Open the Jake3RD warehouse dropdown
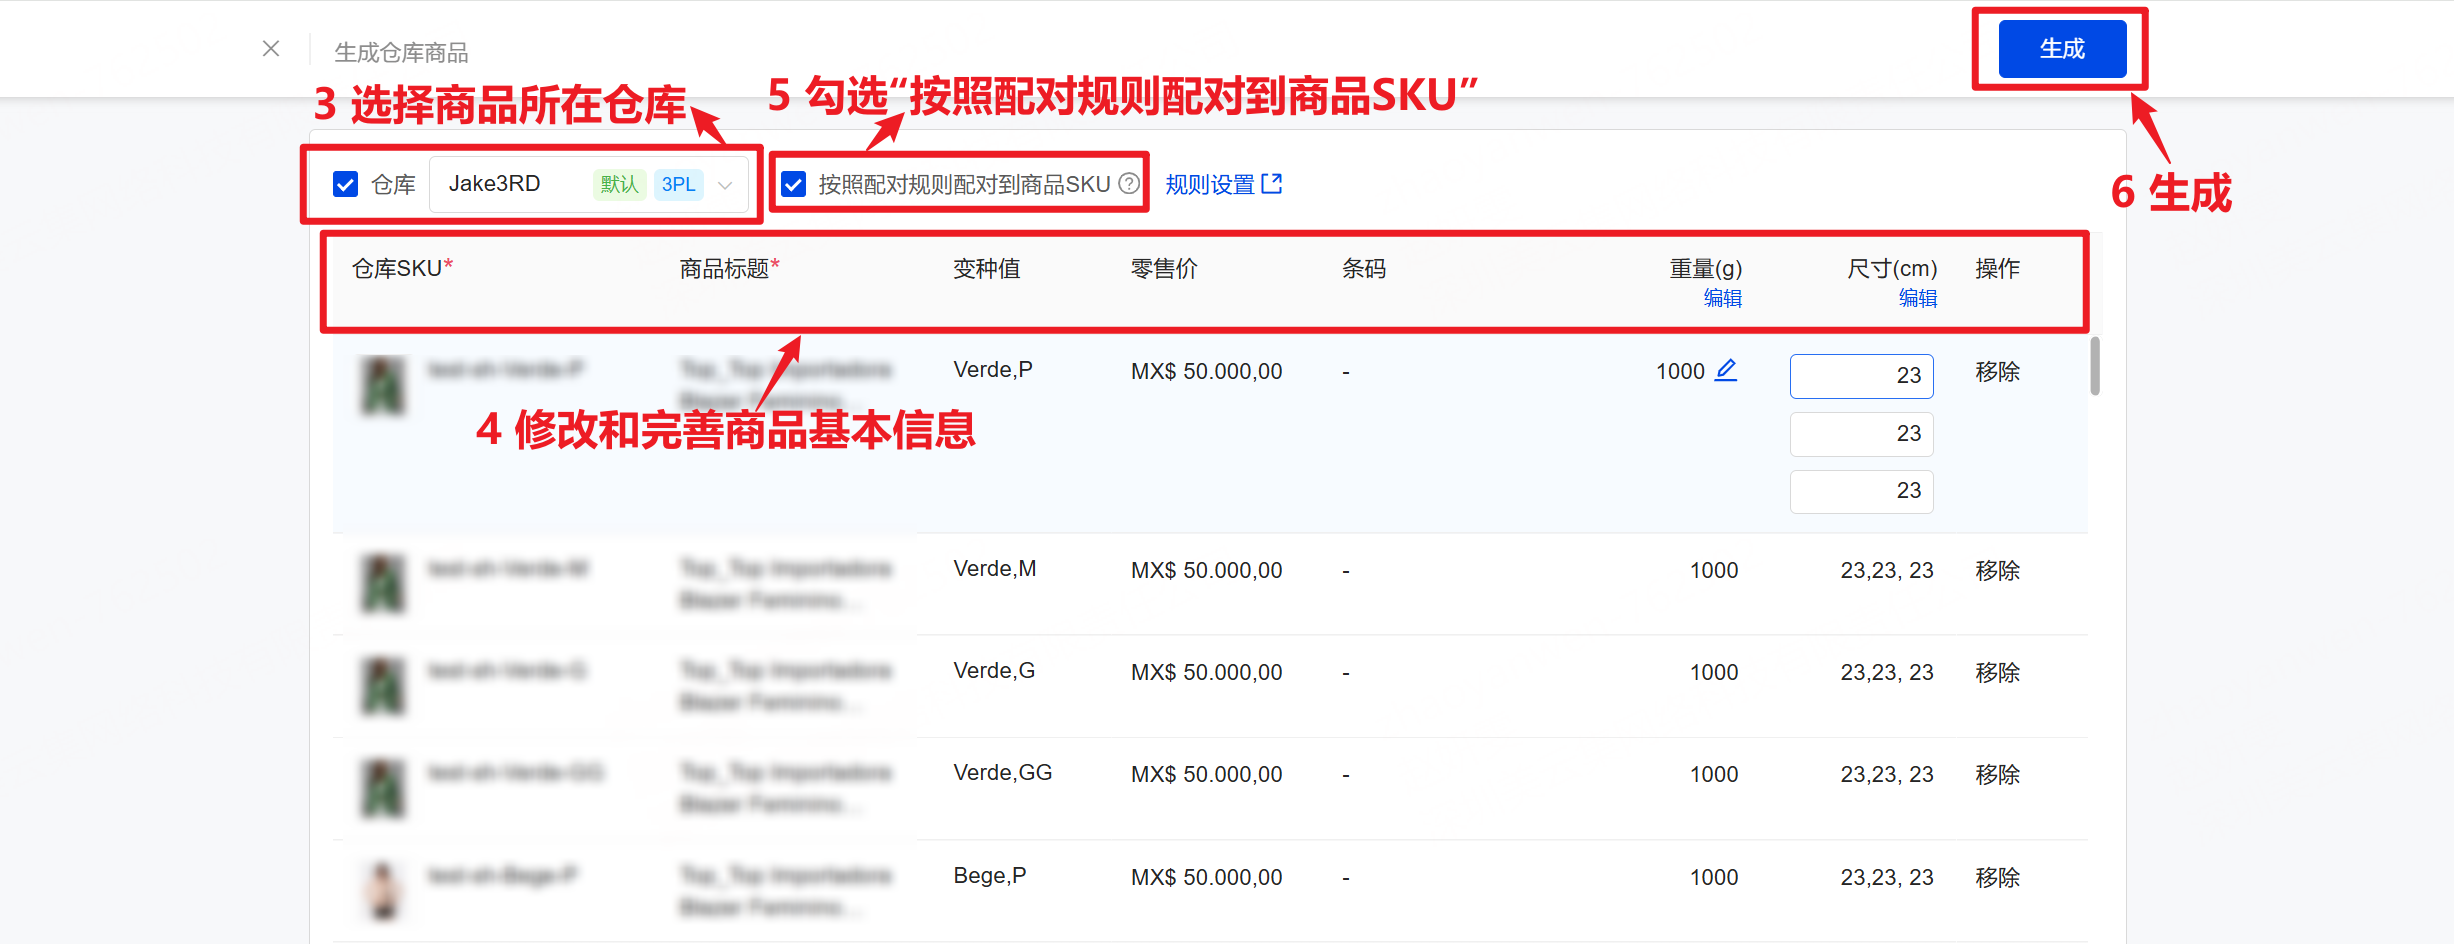The height and width of the screenshot is (944, 2454). click(589, 184)
